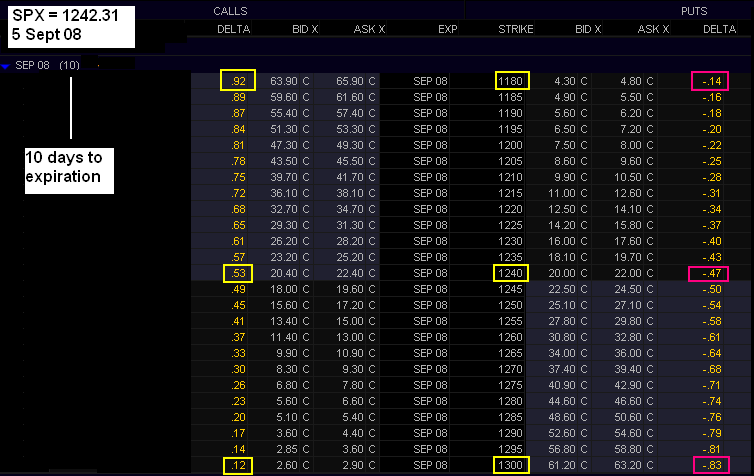
Task: Select the 1185 strike cell
Action: [x=510, y=97]
